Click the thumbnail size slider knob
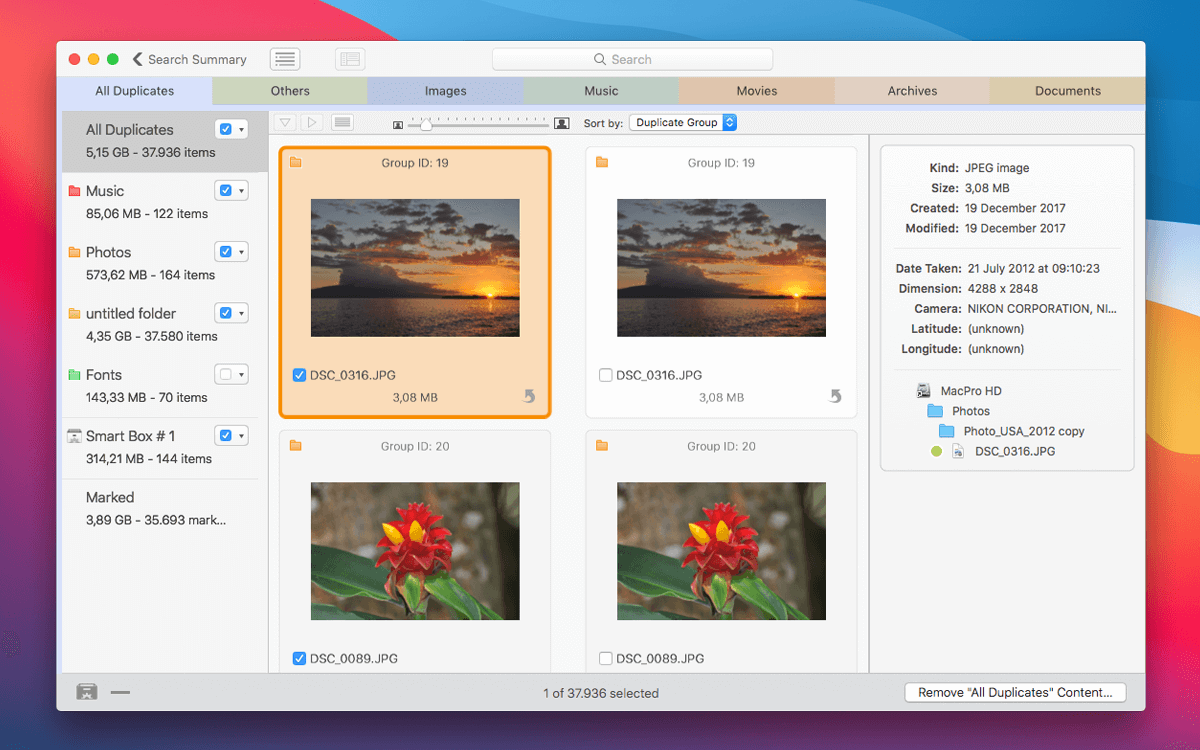 [x=426, y=123]
